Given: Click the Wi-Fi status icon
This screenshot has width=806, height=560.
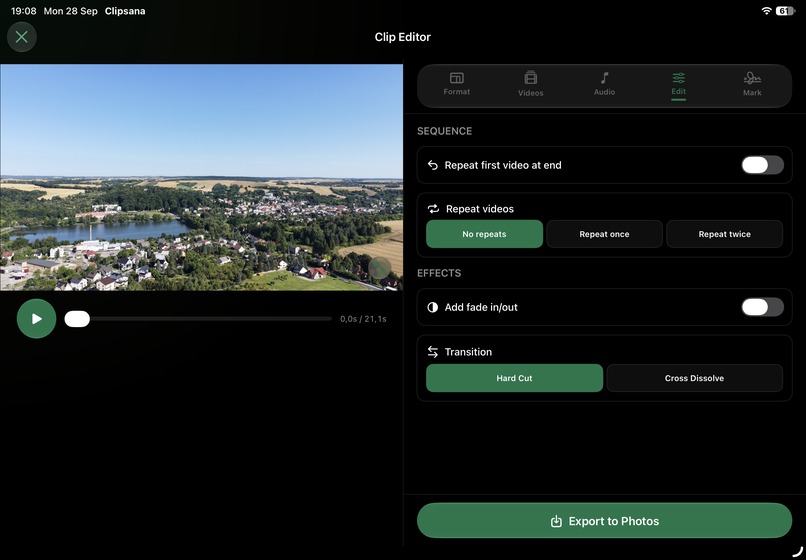Looking at the screenshot, I should 766,11.
